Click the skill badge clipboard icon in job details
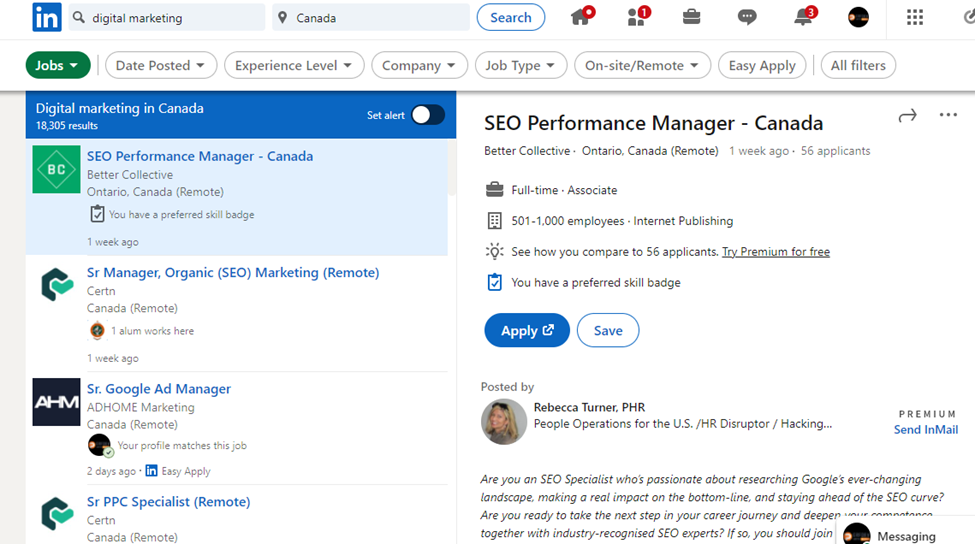975x544 pixels. [x=494, y=282]
